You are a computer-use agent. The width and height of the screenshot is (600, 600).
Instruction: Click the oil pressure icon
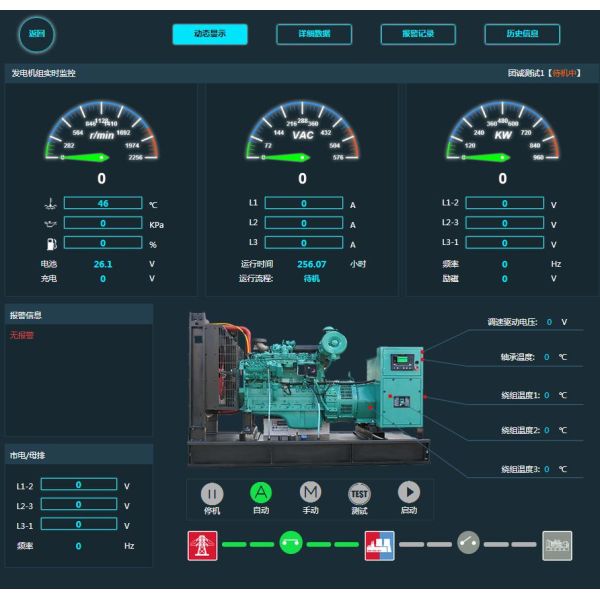tap(50, 224)
